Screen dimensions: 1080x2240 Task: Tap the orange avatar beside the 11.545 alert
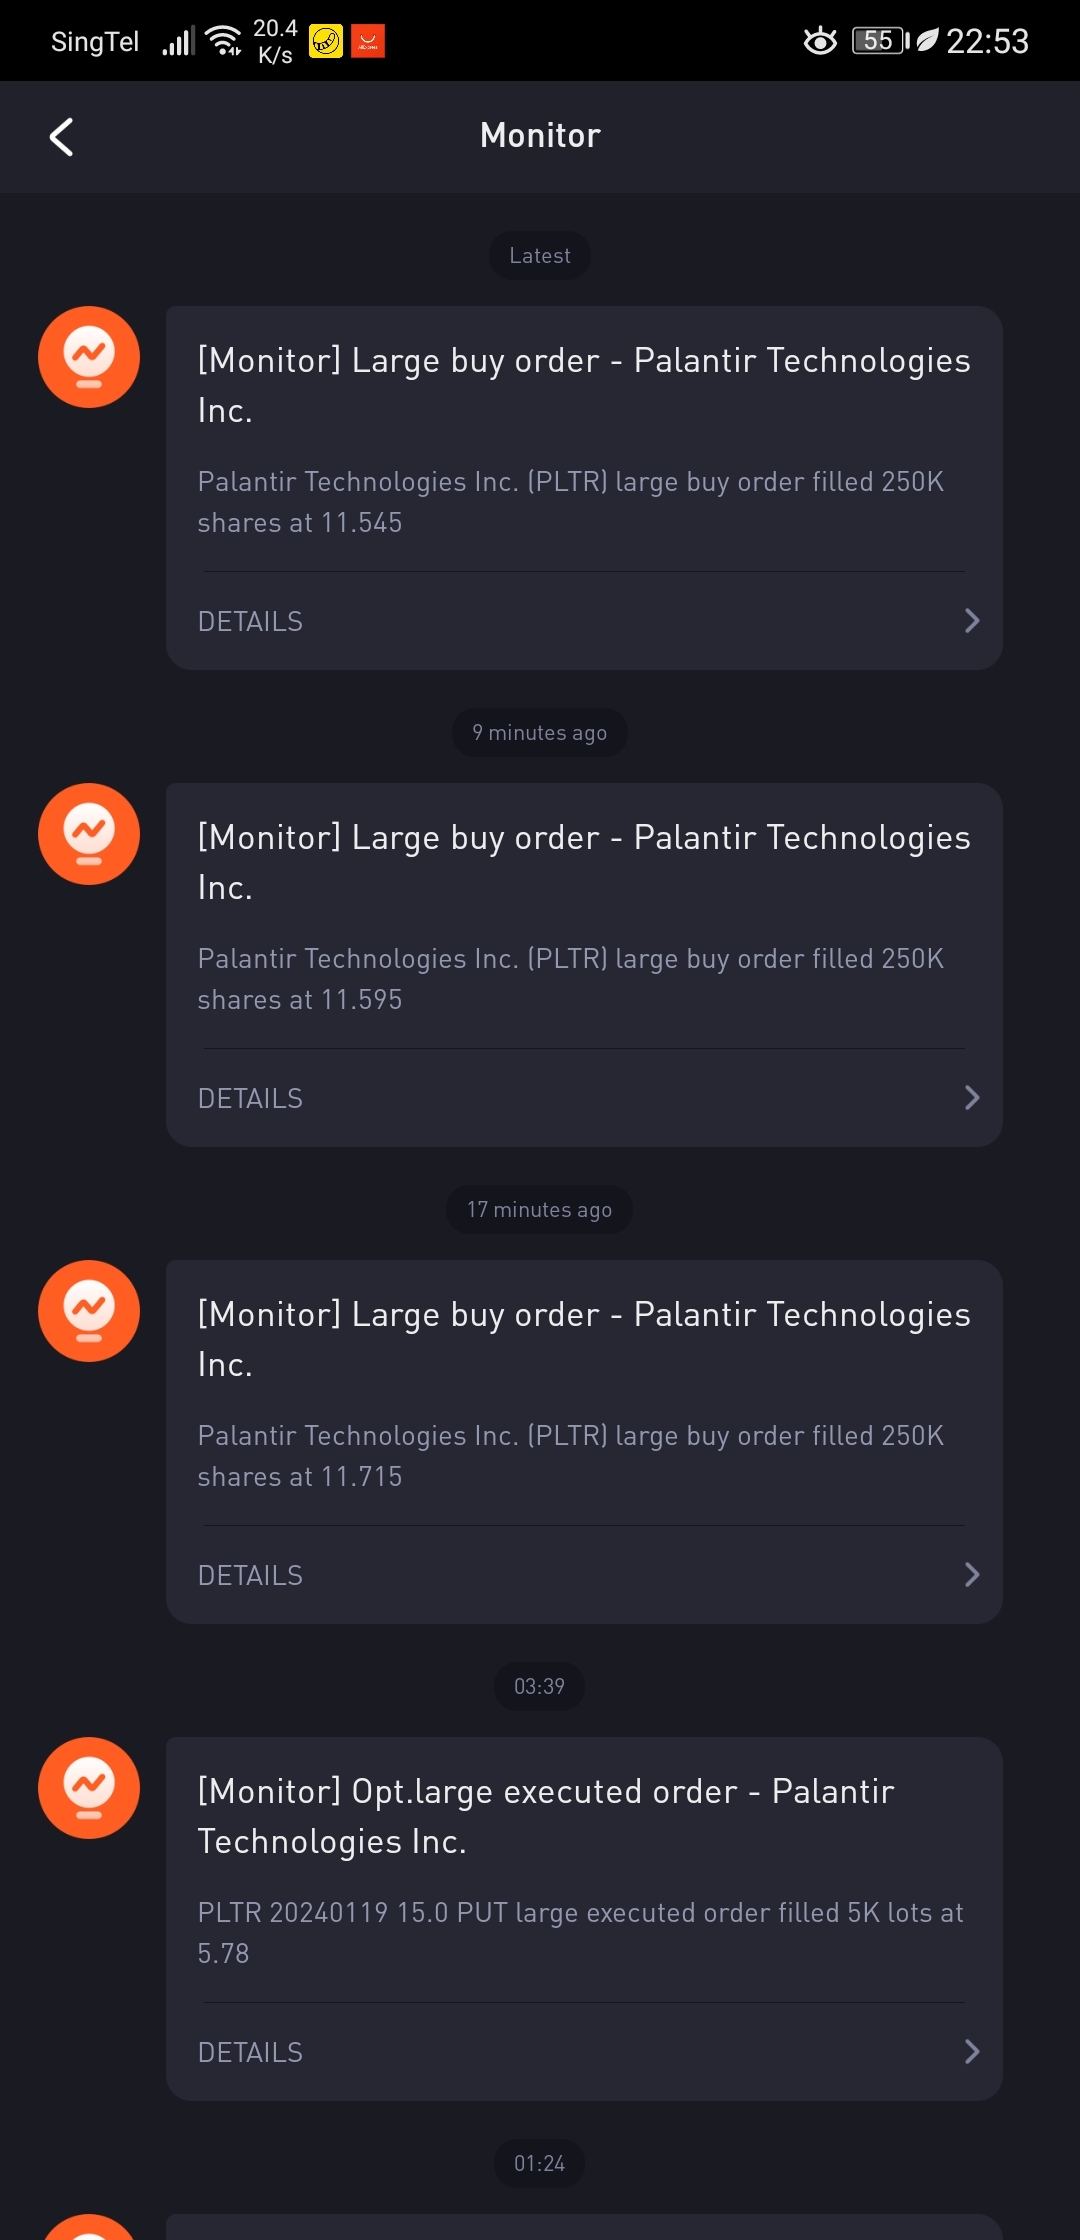[89, 357]
